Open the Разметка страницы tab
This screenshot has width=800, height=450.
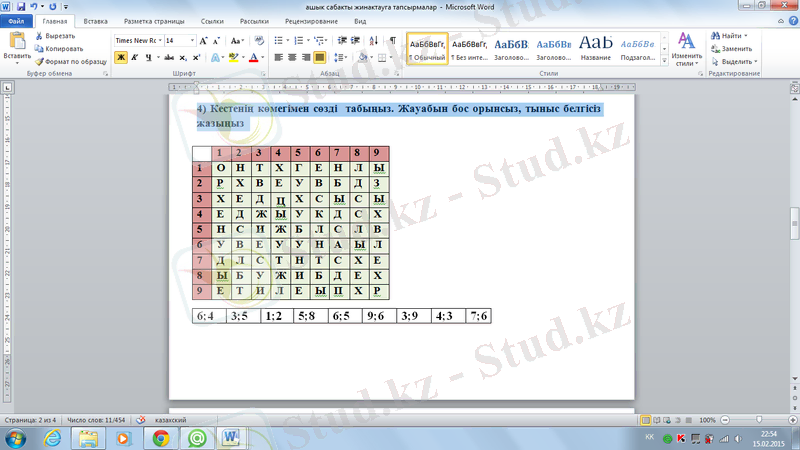[154, 20]
